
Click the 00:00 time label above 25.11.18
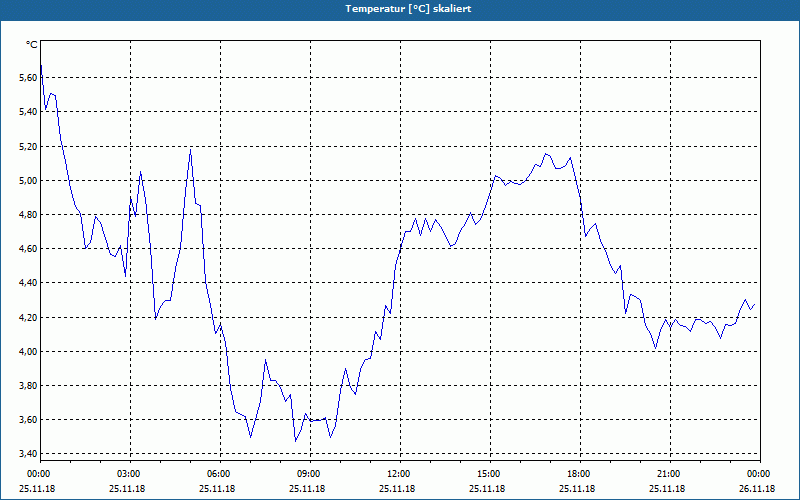38,474
